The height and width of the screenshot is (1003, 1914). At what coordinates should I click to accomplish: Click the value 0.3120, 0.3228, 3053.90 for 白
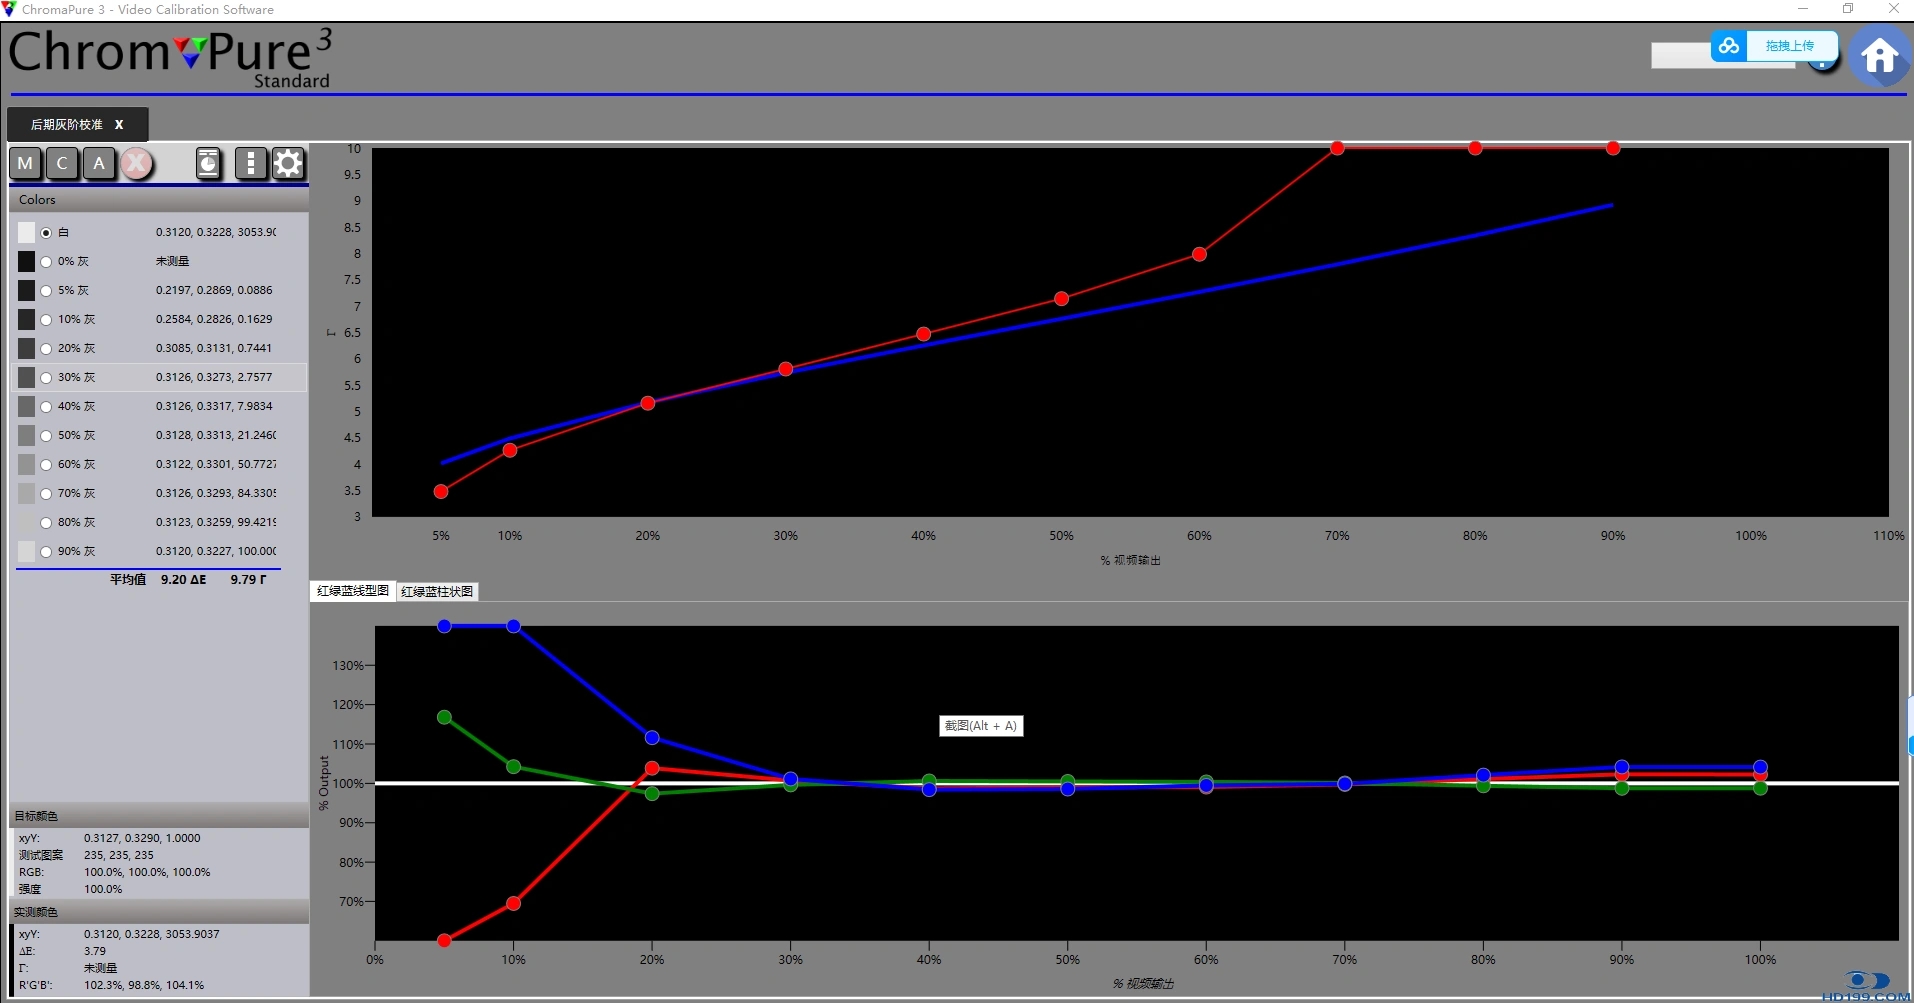tap(216, 232)
